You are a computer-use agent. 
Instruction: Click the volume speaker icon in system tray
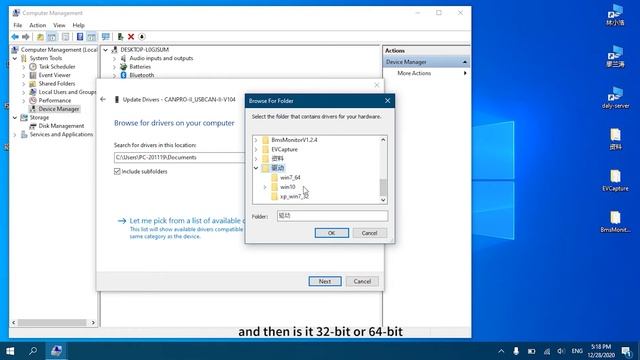561,351
